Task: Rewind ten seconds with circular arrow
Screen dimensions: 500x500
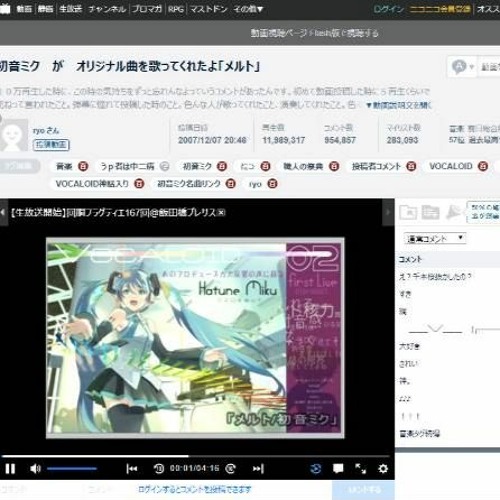Action: coord(159,469)
